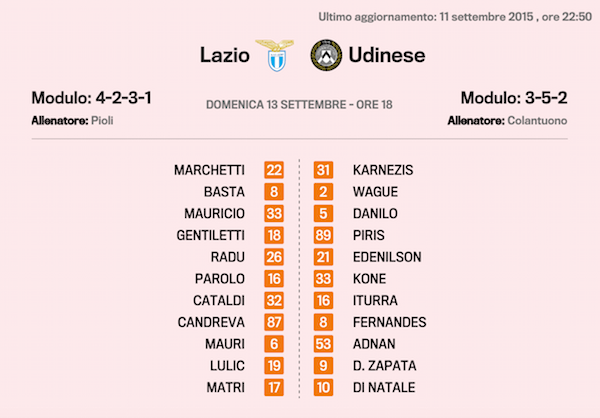Click Candreva's orange number 87 badge
Viewport: 600px width, 418px height.
pyautogui.click(x=274, y=322)
